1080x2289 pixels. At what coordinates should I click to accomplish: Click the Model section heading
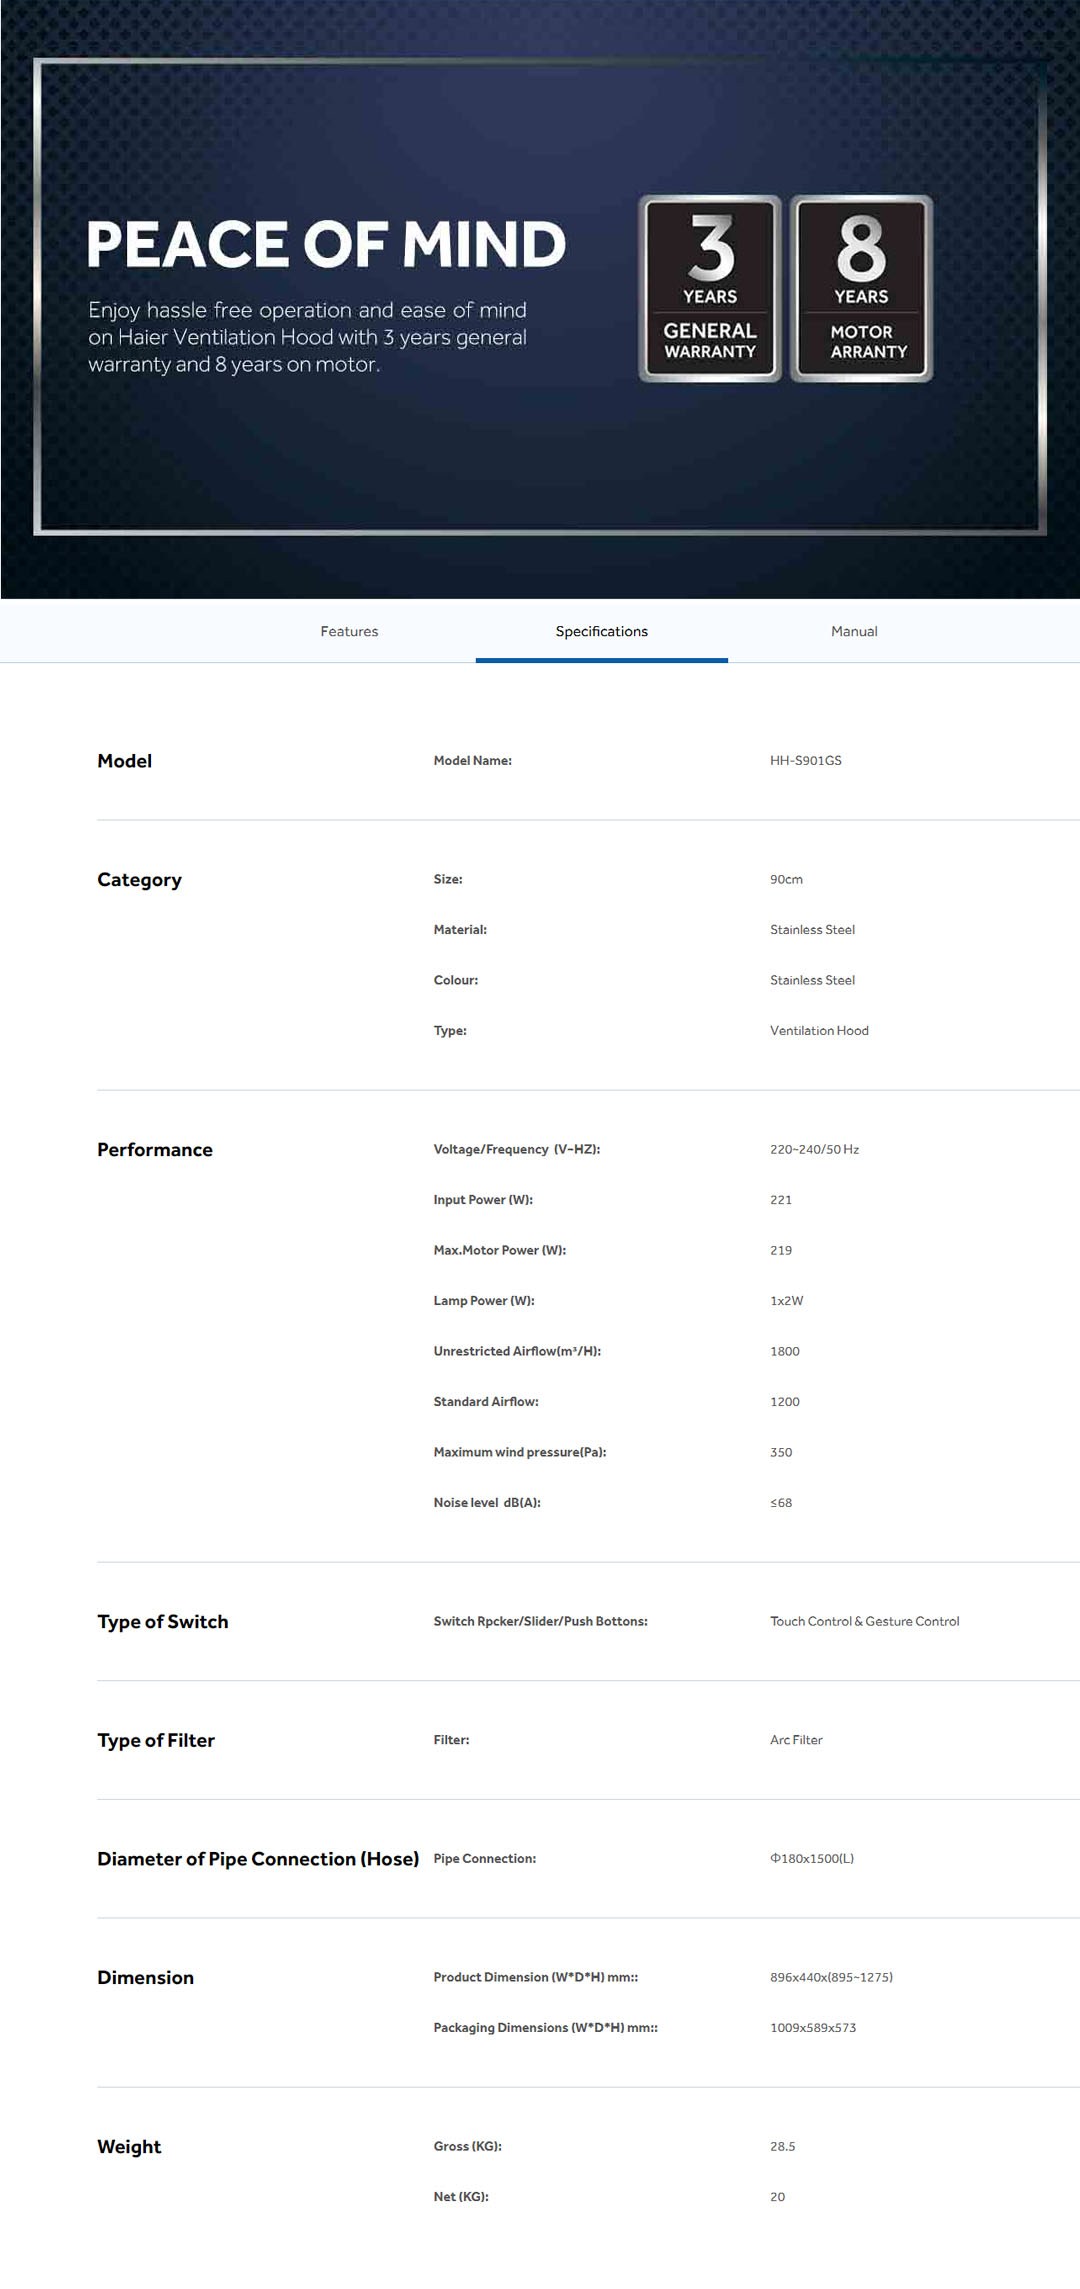[x=125, y=761]
